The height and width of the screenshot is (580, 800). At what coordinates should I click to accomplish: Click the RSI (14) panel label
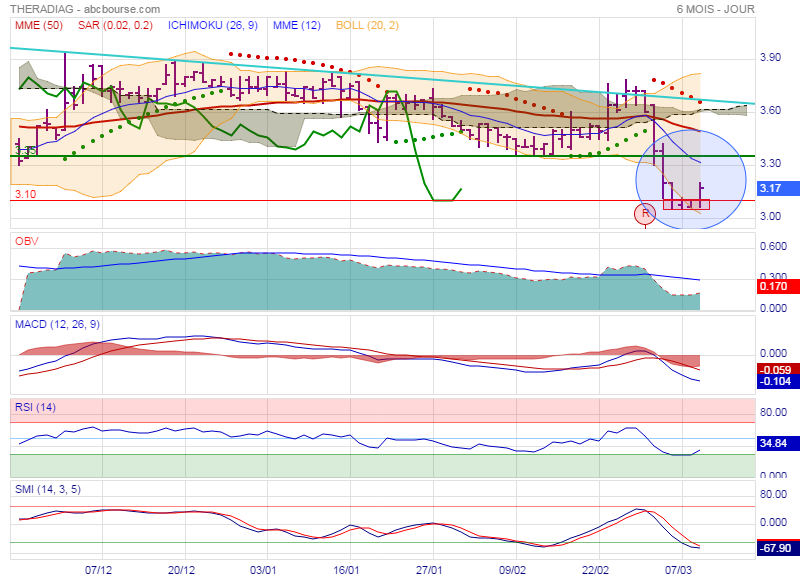tap(35, 407)
